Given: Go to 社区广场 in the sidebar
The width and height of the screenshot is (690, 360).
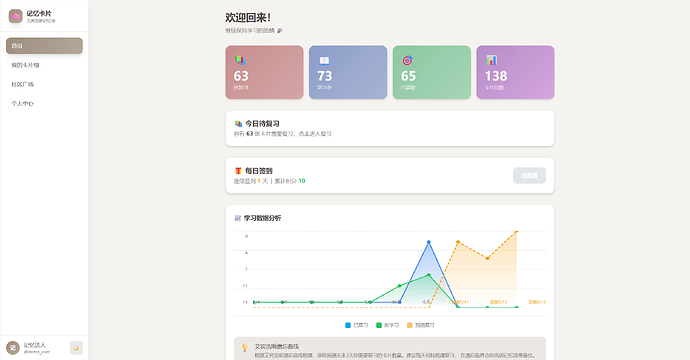Looking at the screenshot, I should [44, 84].
